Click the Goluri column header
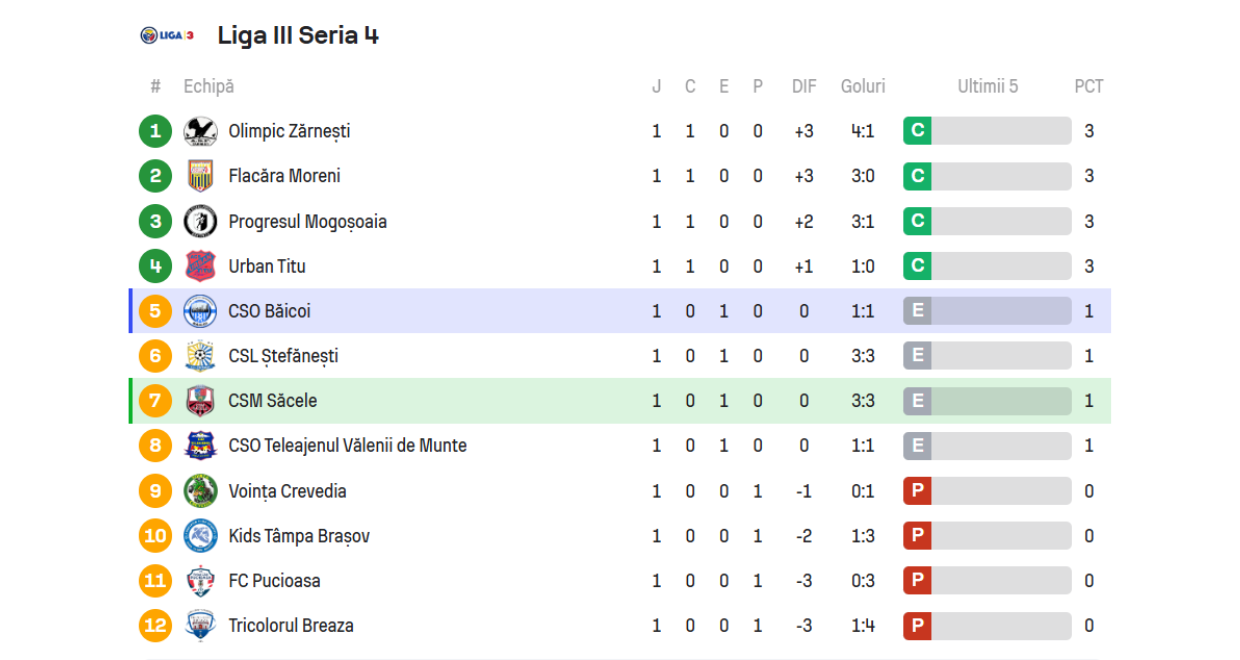 [x=863, y=87]
